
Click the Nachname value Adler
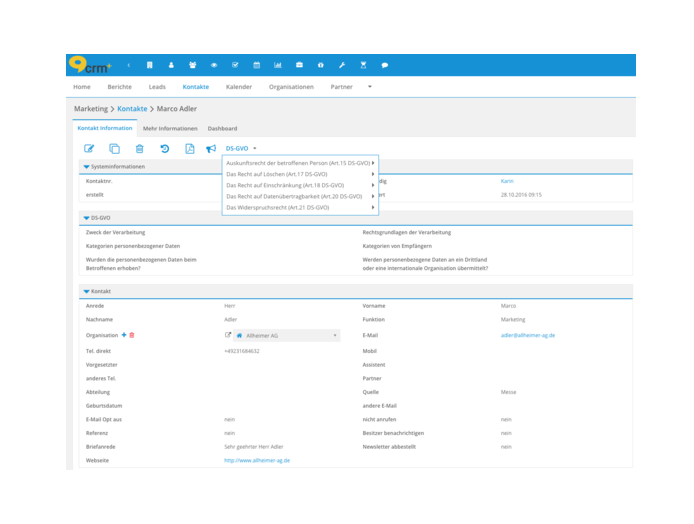tap(231, 320)
